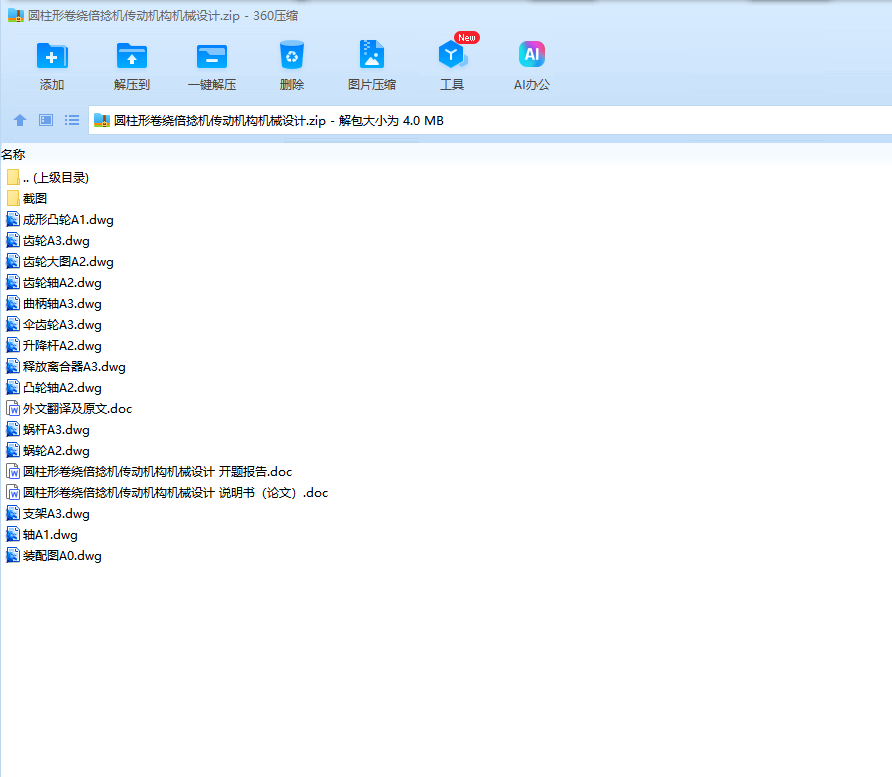Click the folder icon beside 截图
The image size is (892, 777).
tap(13, 198)
